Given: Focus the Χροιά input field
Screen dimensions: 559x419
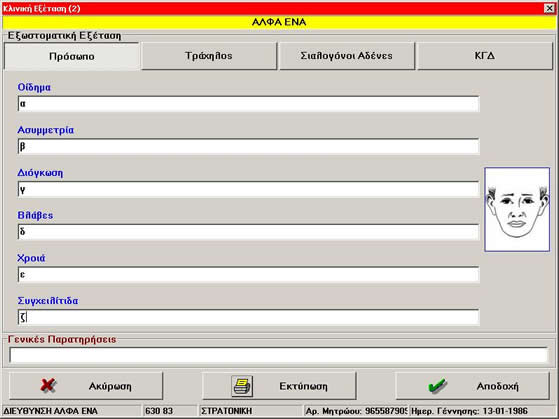Looking at the screenshot, I should (248, 274).
